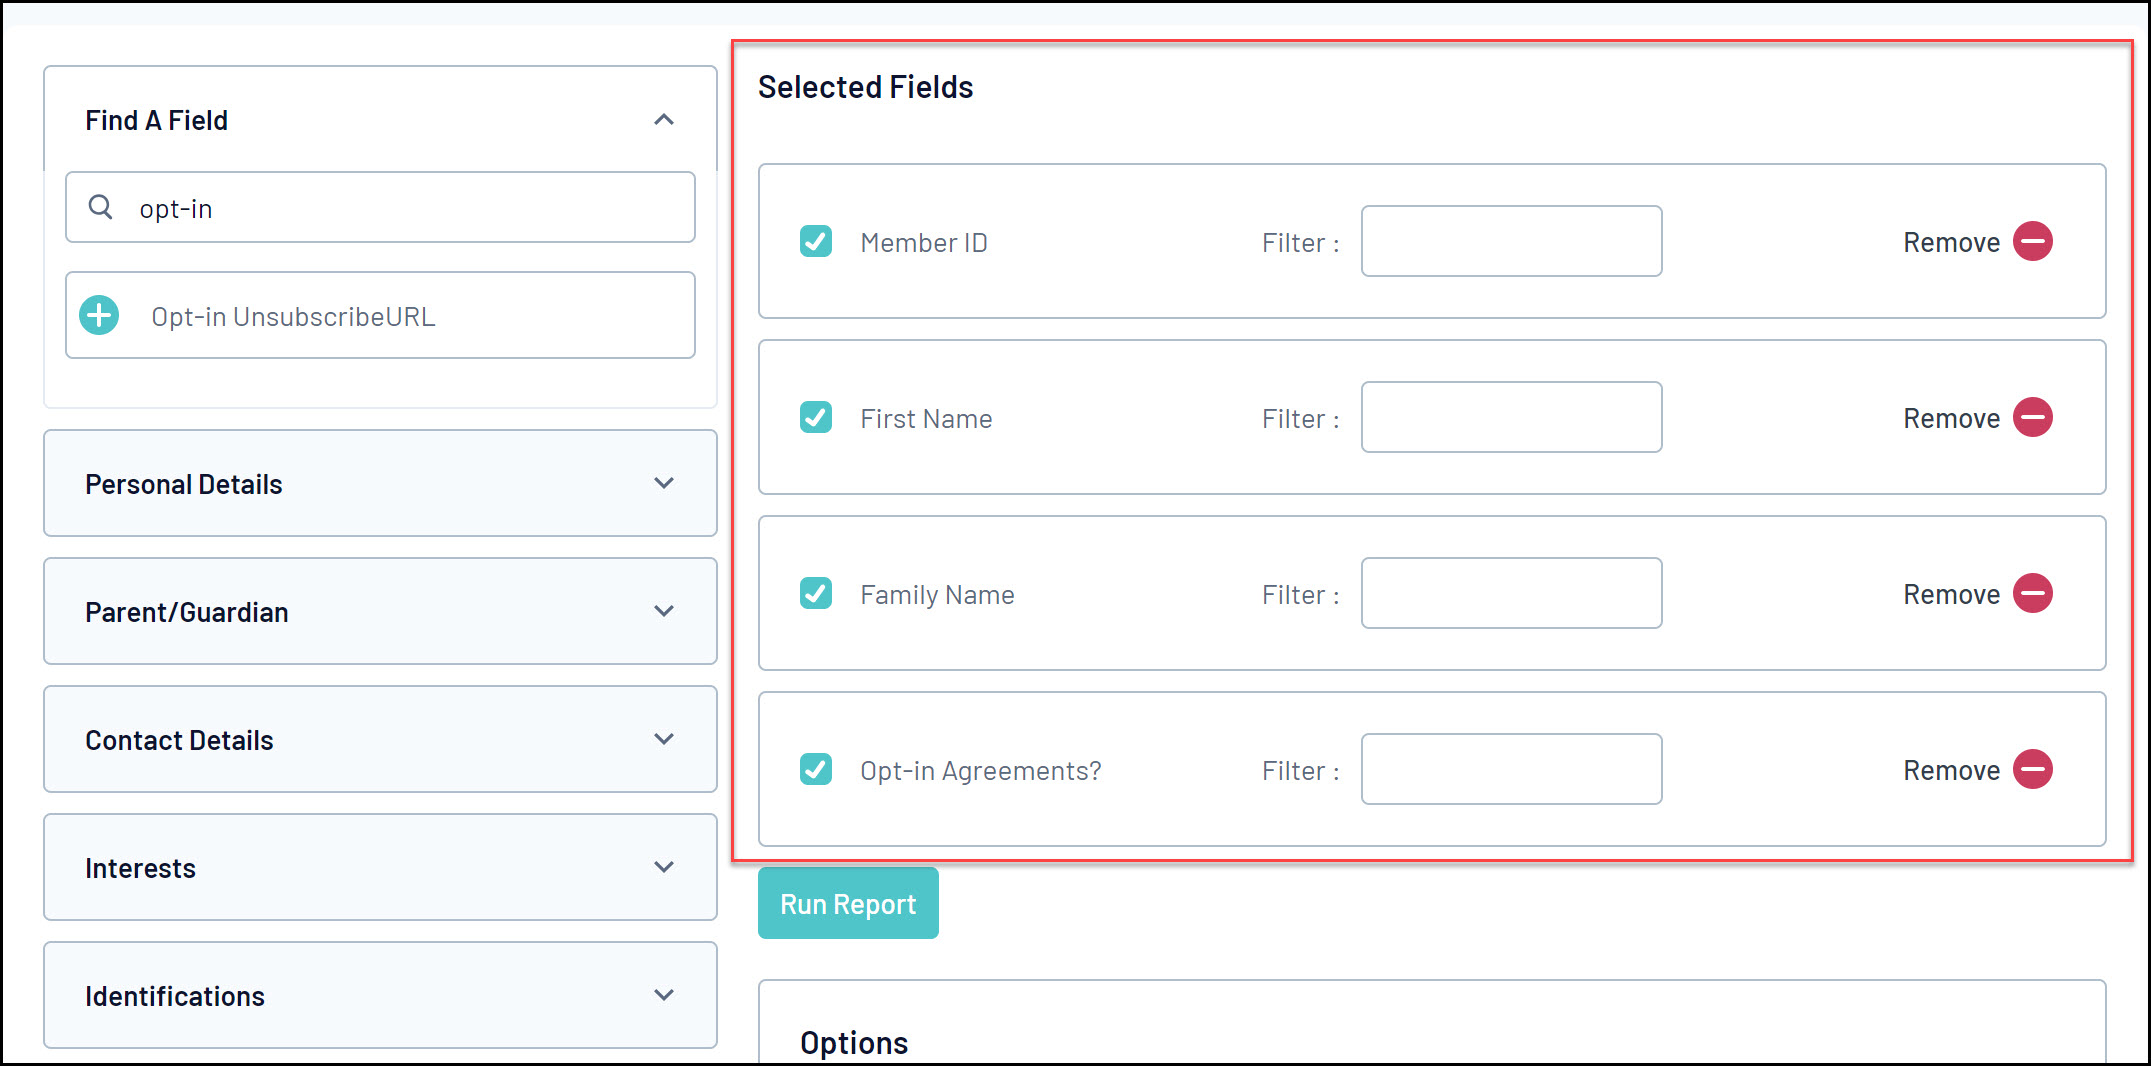Remove the Opt-in Agreements field via minus icon
This screenshot has height=1066, width=2151.
[x=2032, y=770]
